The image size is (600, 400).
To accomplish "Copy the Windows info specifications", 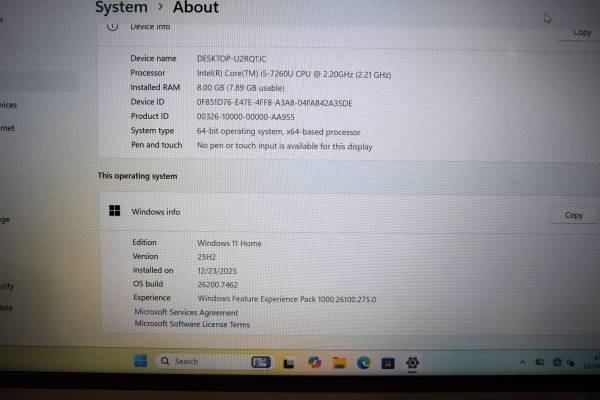I will coord(573,215).
